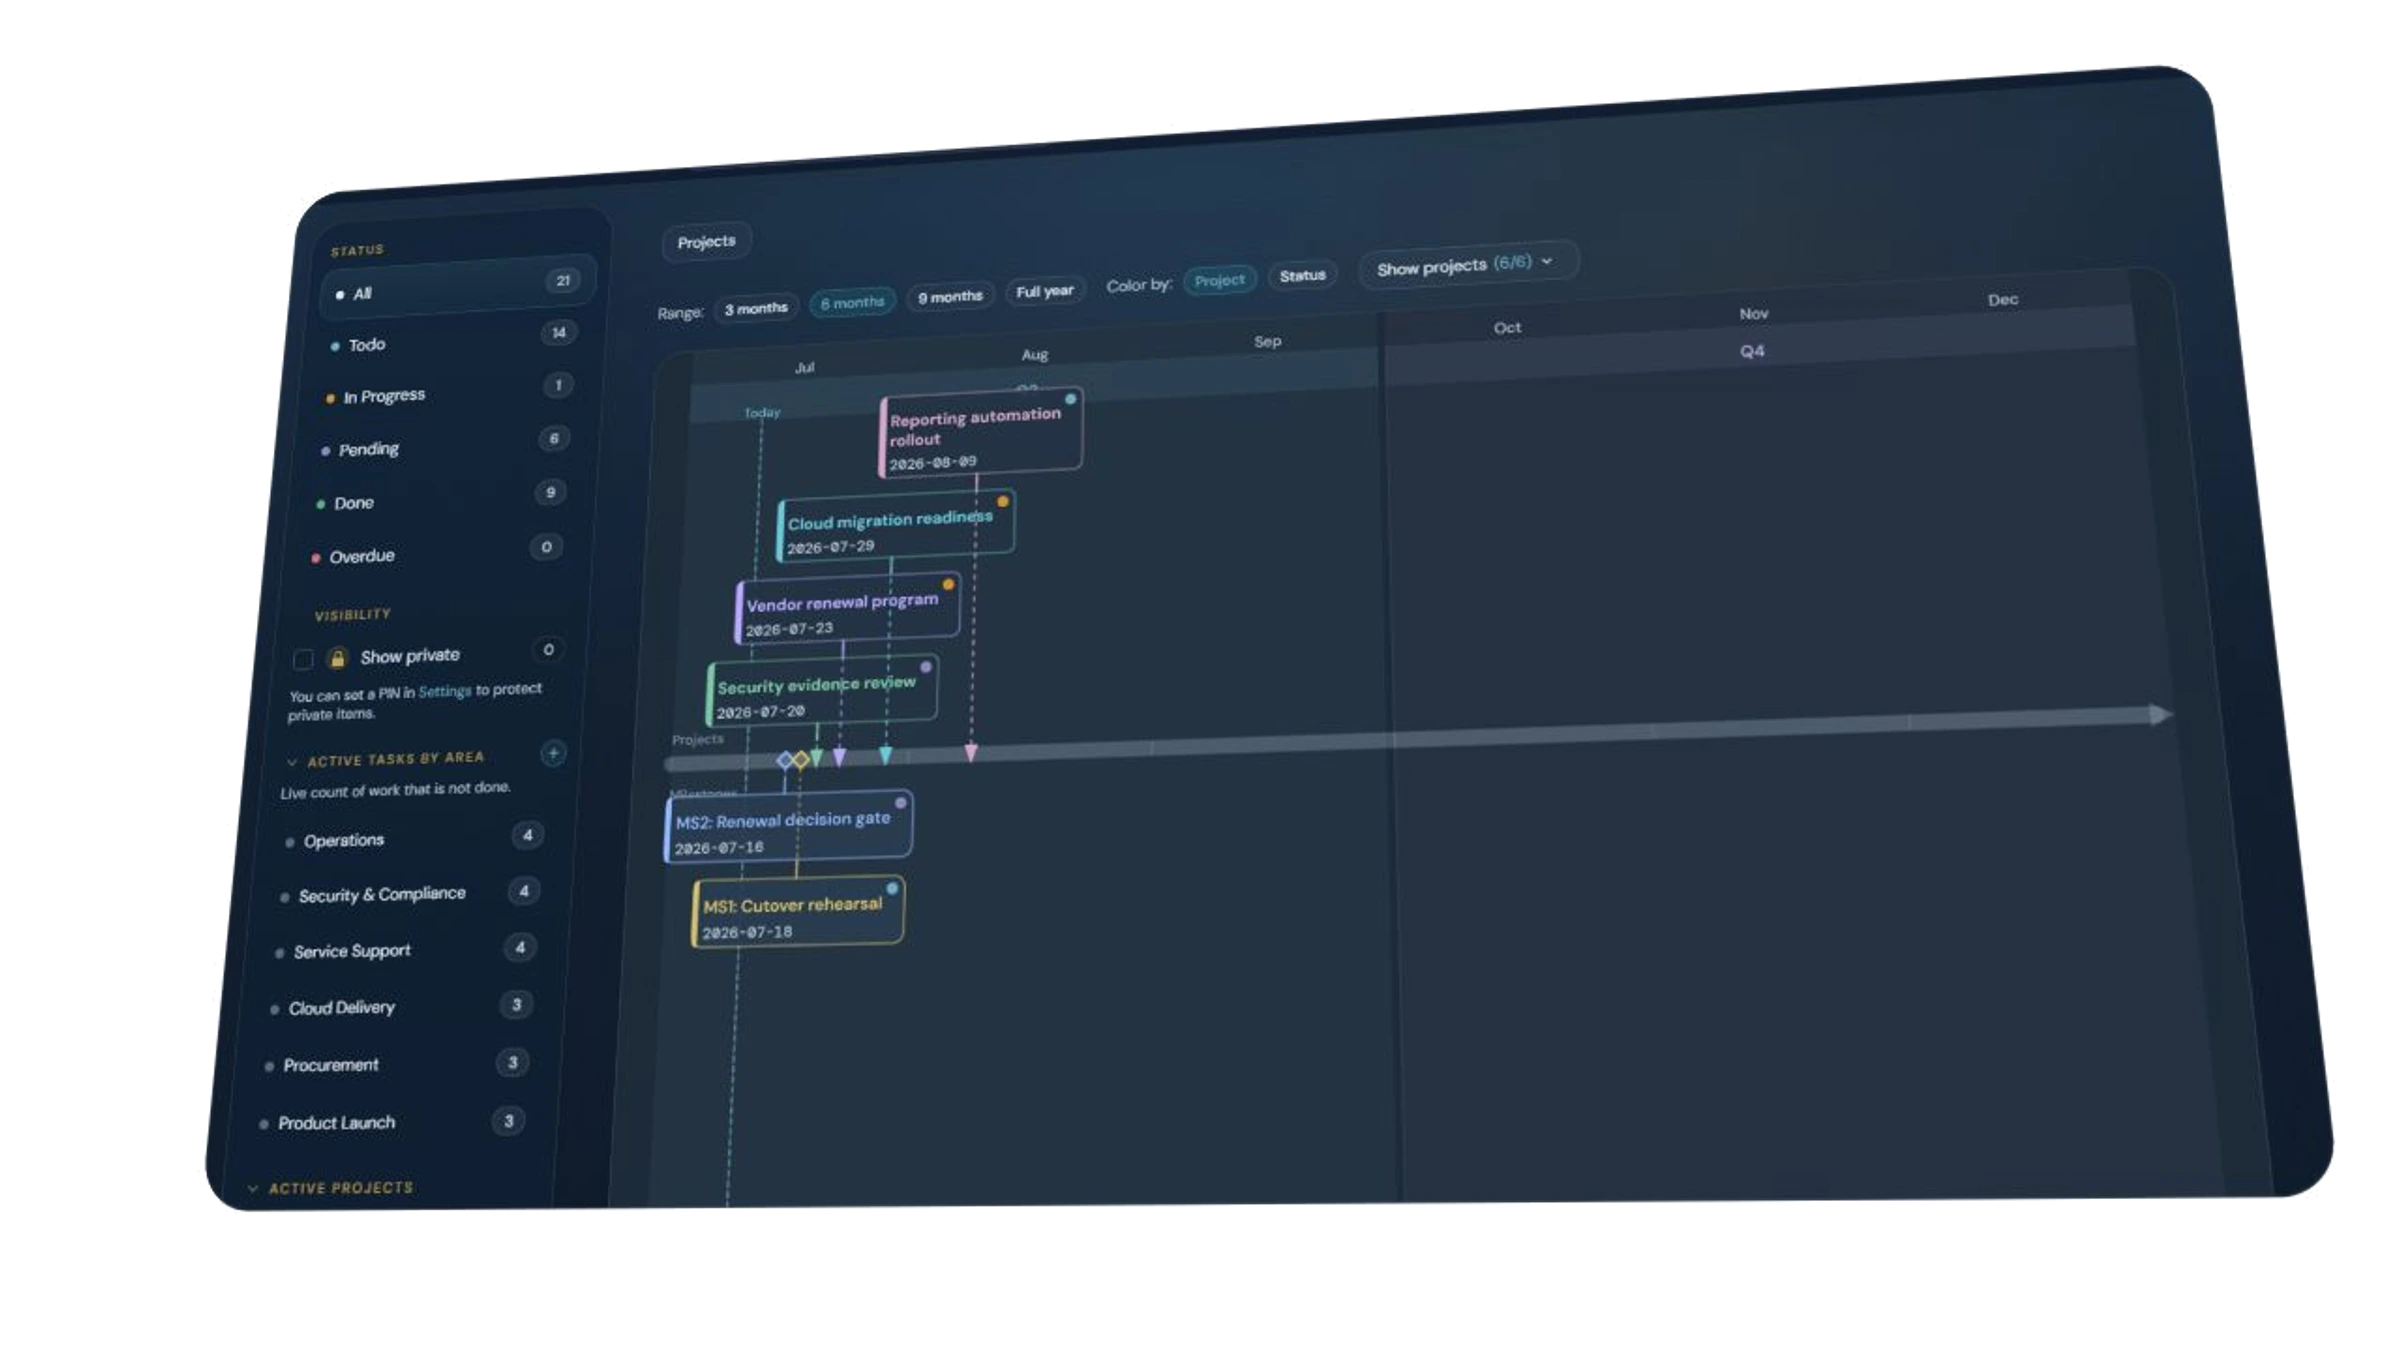
Task: Tick the Show private checkbox
Action: pyautogui.click(x=303, y=659)
